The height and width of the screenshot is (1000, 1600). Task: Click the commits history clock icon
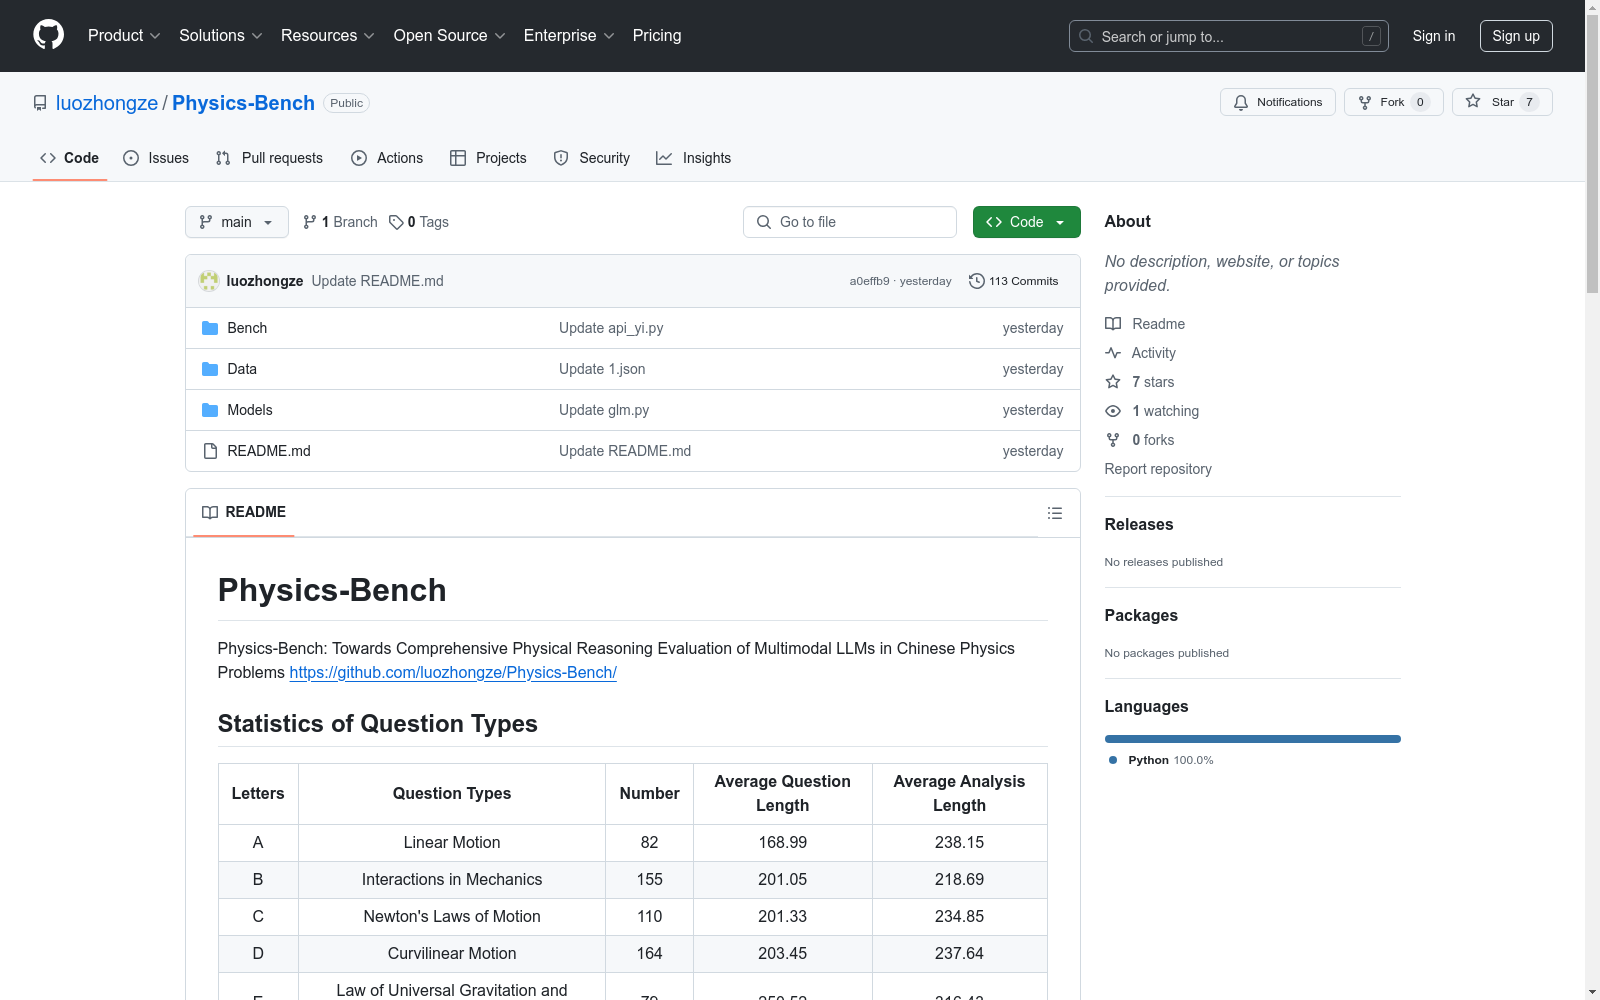tap(977, 281)
